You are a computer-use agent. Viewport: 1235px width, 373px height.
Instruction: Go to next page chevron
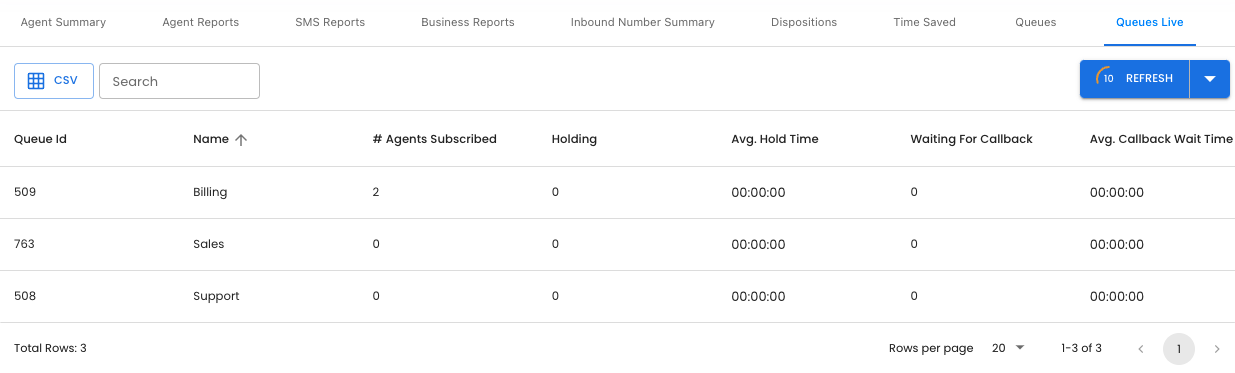(x=1217, y=349)
